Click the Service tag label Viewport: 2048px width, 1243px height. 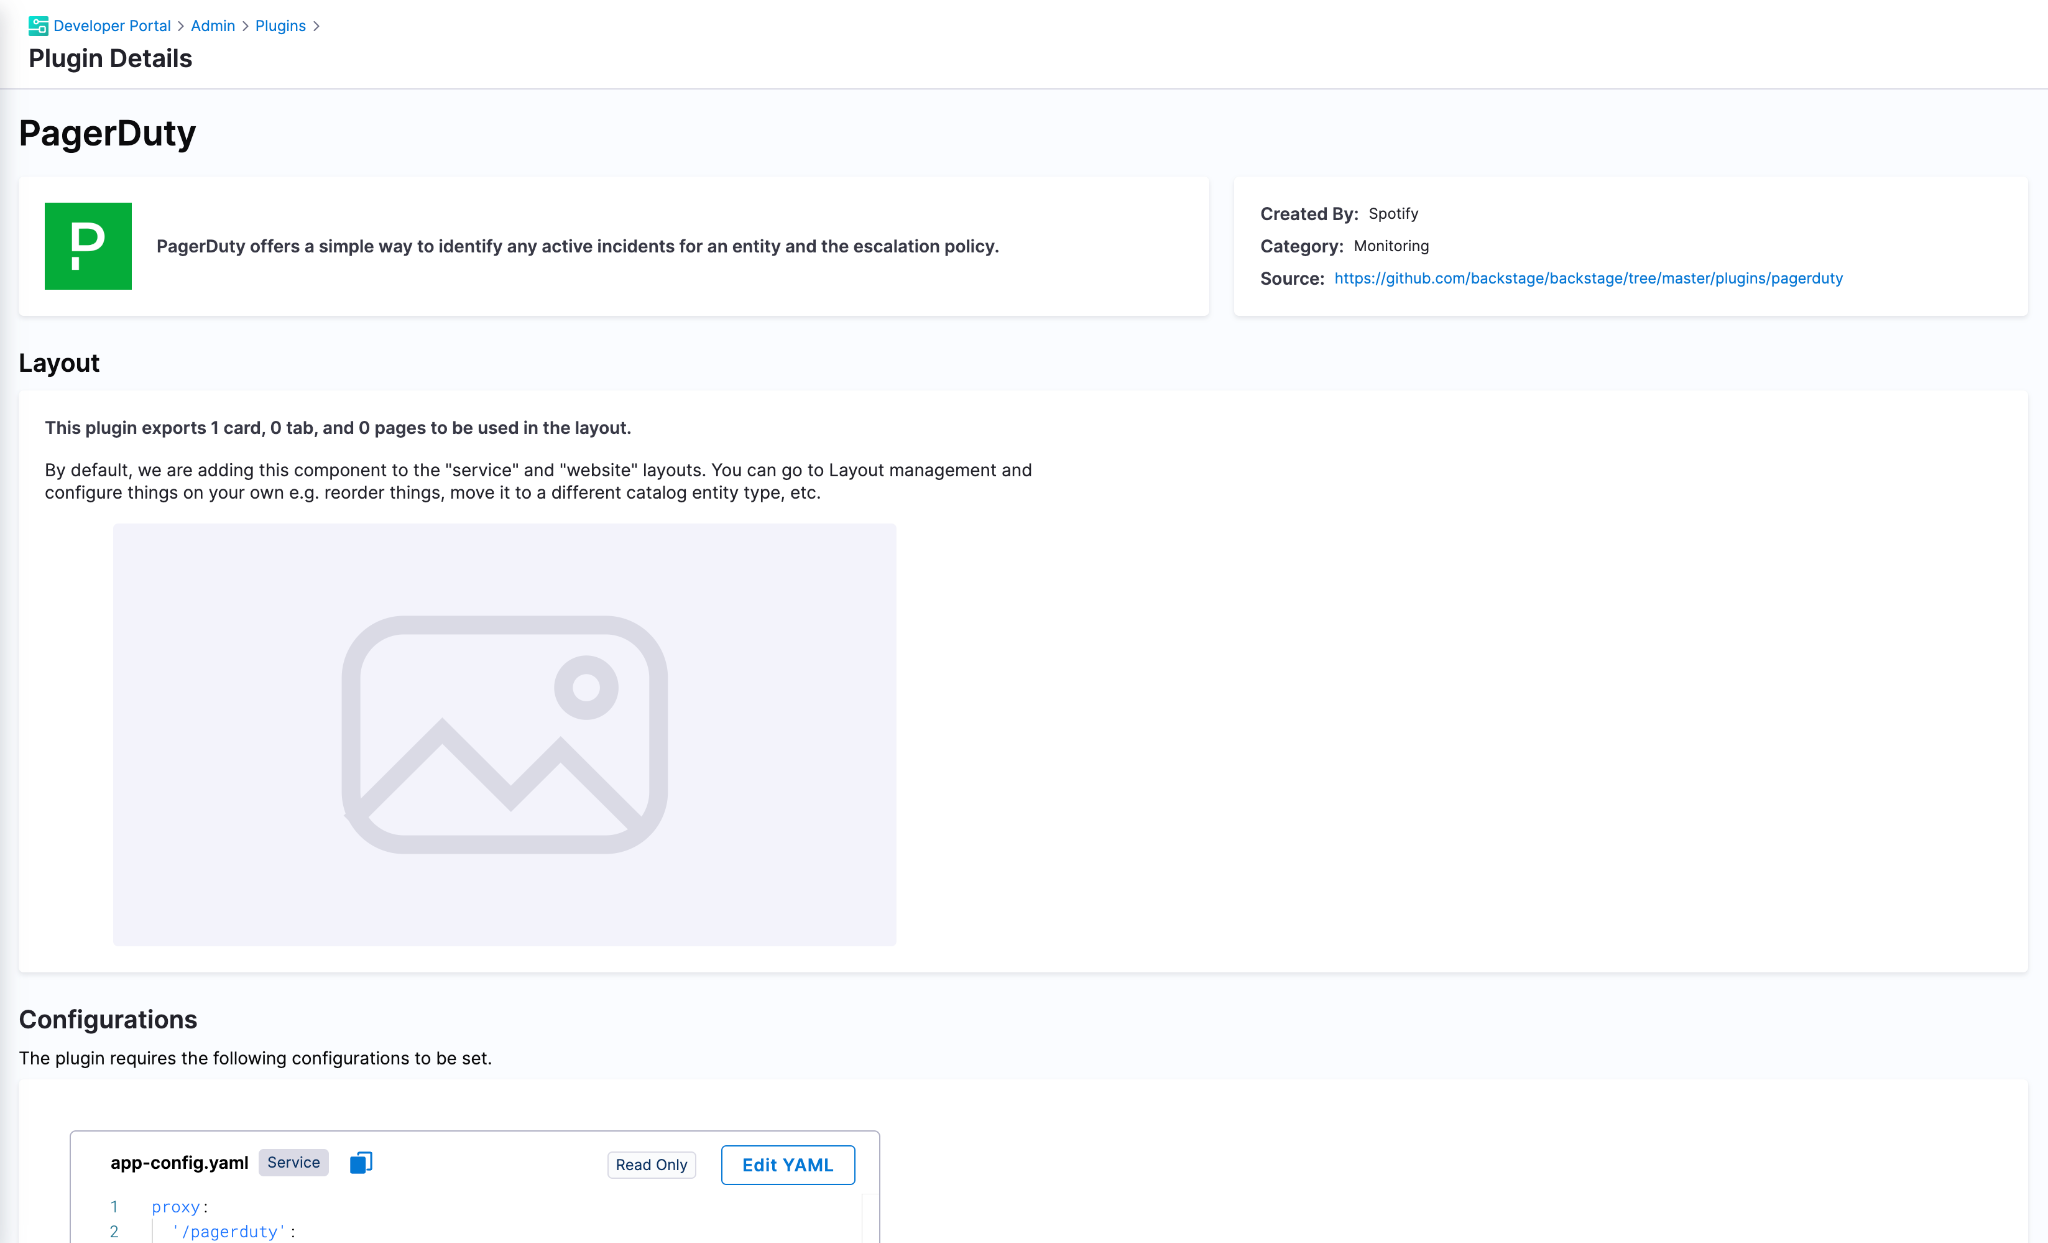click(x=293, y=1162)
